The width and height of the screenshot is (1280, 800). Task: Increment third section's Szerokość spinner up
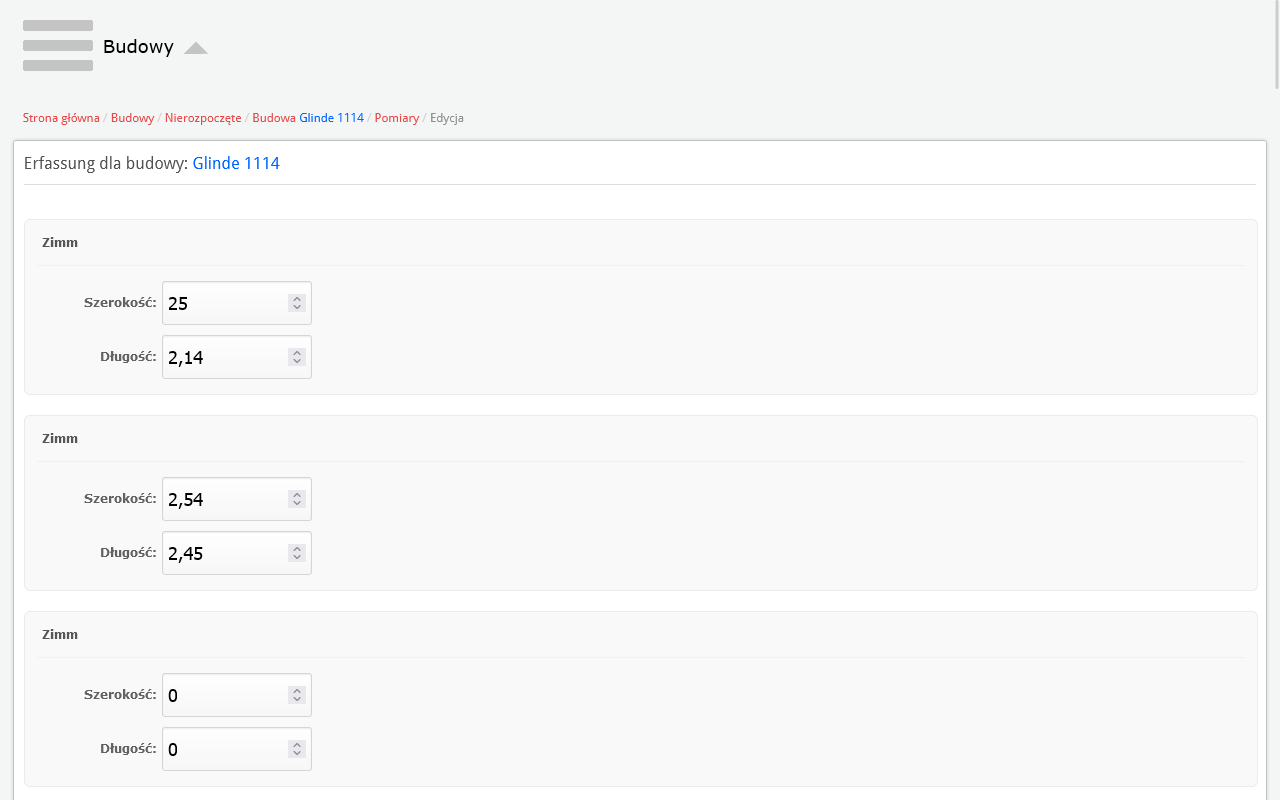pyautogui.click(x=297, y=691)
